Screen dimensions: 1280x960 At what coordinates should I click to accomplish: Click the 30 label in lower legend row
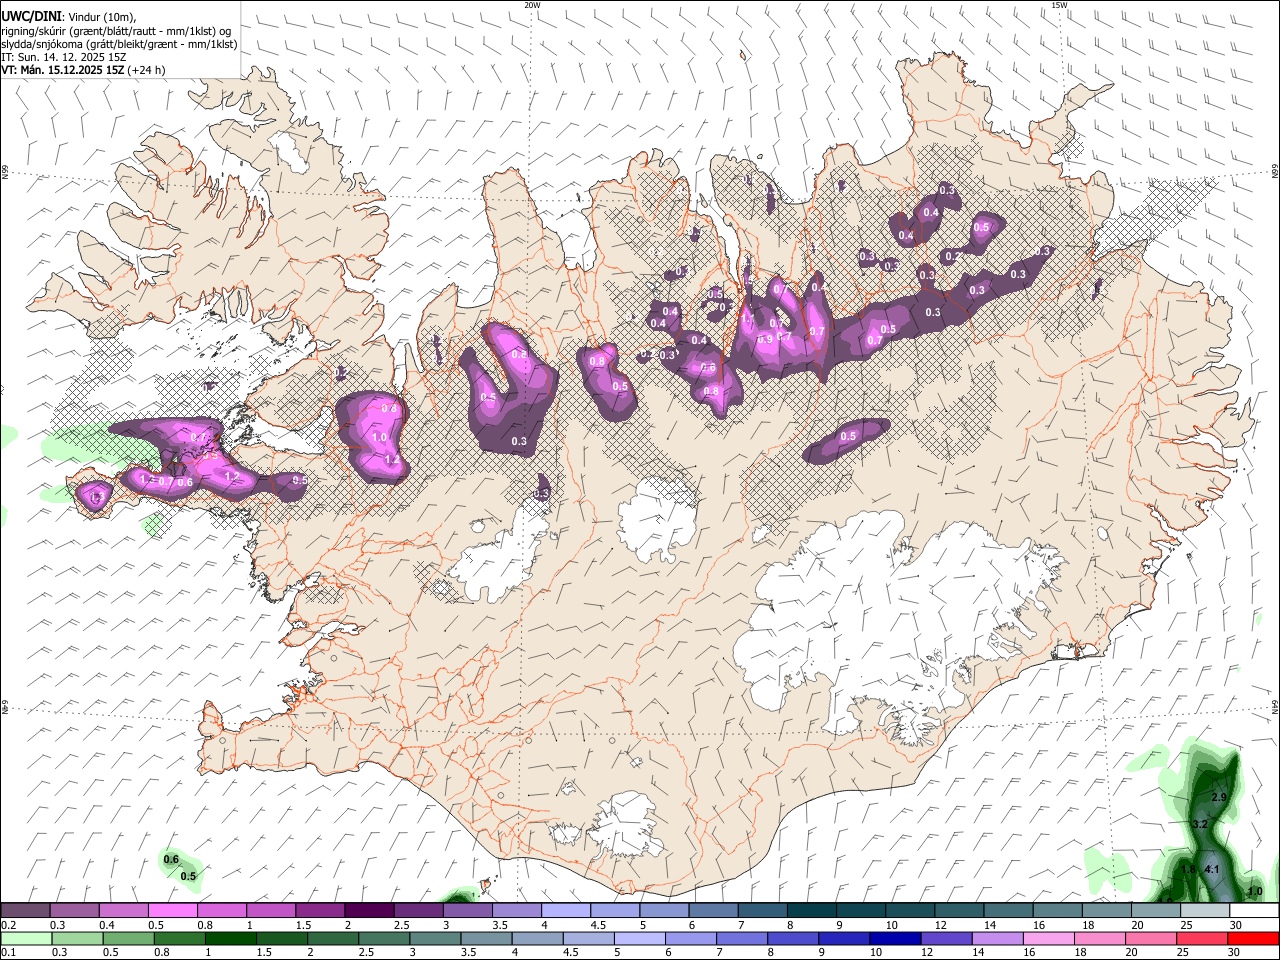click(1236, 953)
